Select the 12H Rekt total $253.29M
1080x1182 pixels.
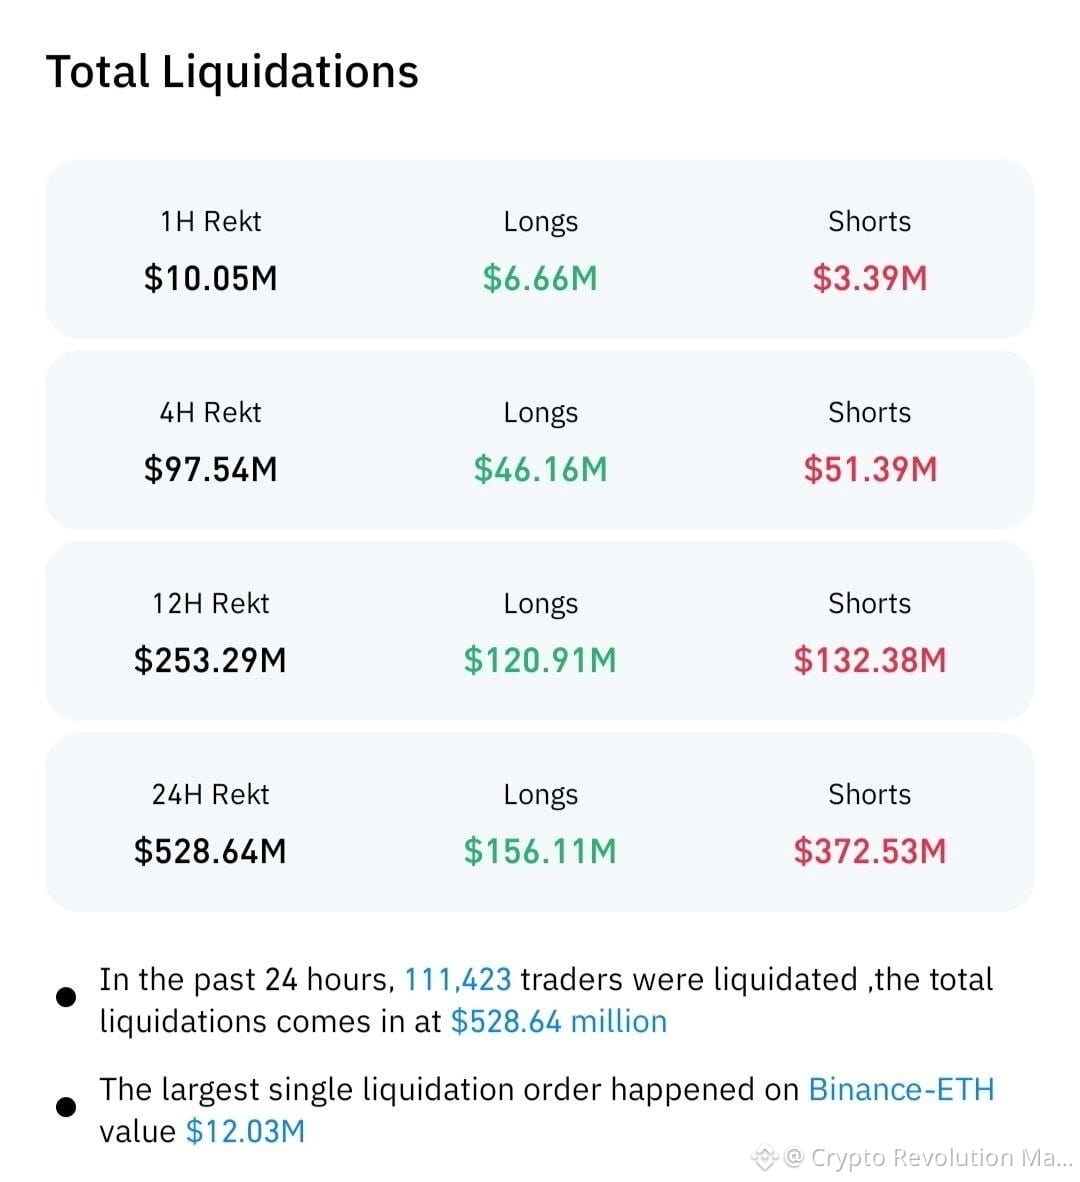[210, 660]
